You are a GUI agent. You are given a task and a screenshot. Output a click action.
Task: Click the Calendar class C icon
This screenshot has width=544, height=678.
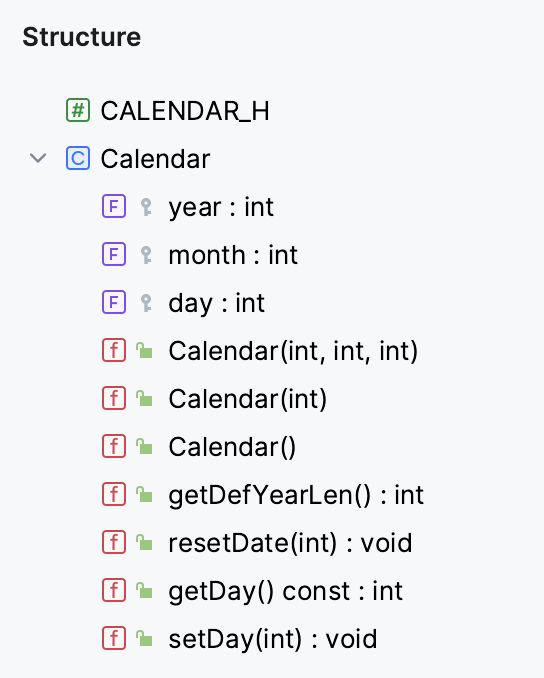point(78,158)
